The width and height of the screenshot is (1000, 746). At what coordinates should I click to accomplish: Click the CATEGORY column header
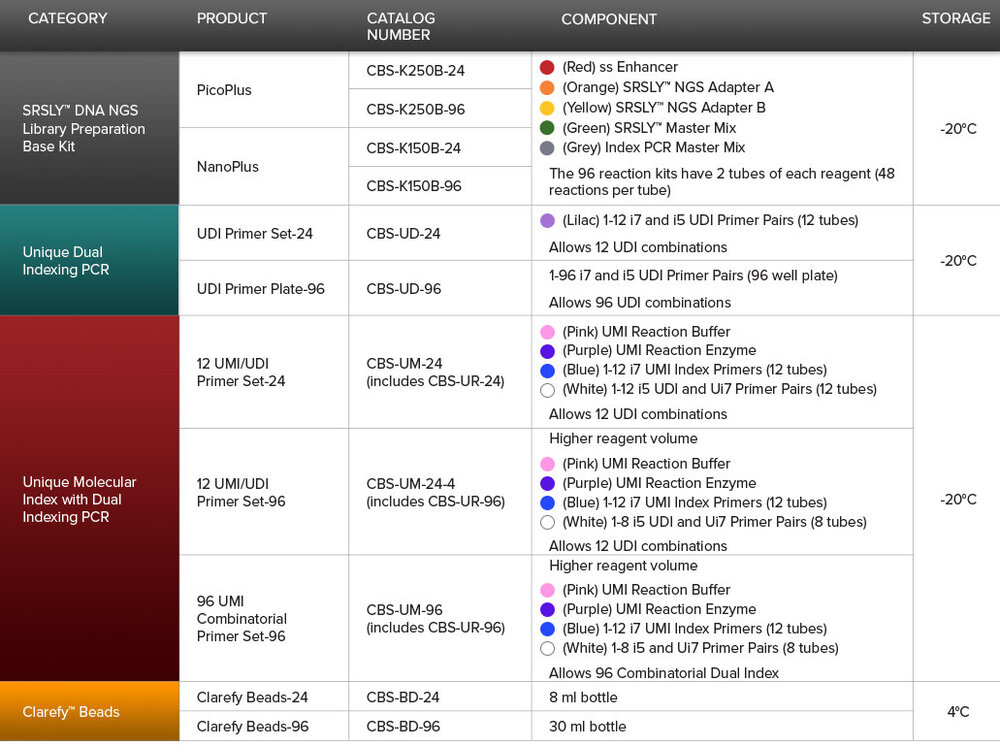68,18
